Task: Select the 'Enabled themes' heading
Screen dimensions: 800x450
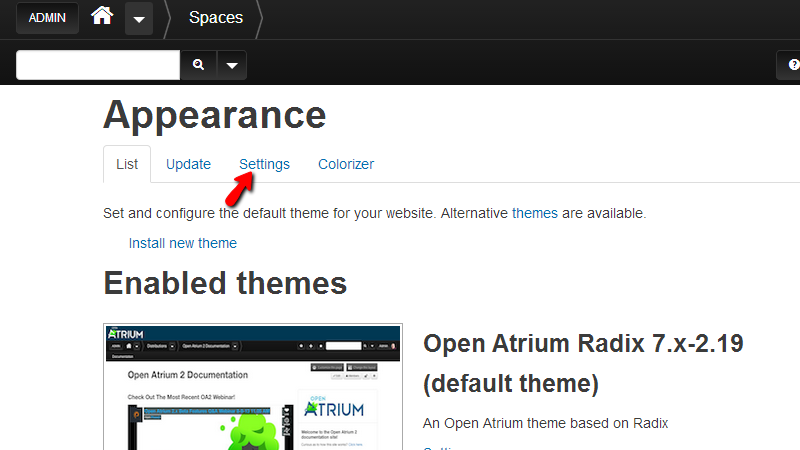Action: coord(225,283)
